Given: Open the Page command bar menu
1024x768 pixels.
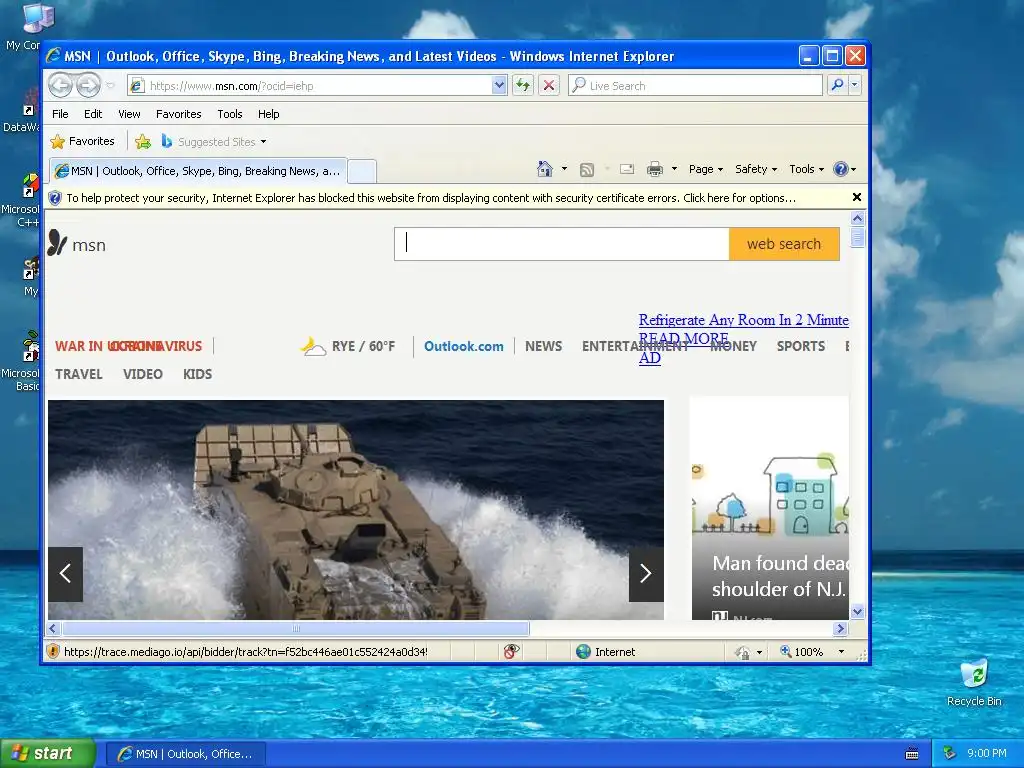Looking at the screenshot, I should (706, 169).
